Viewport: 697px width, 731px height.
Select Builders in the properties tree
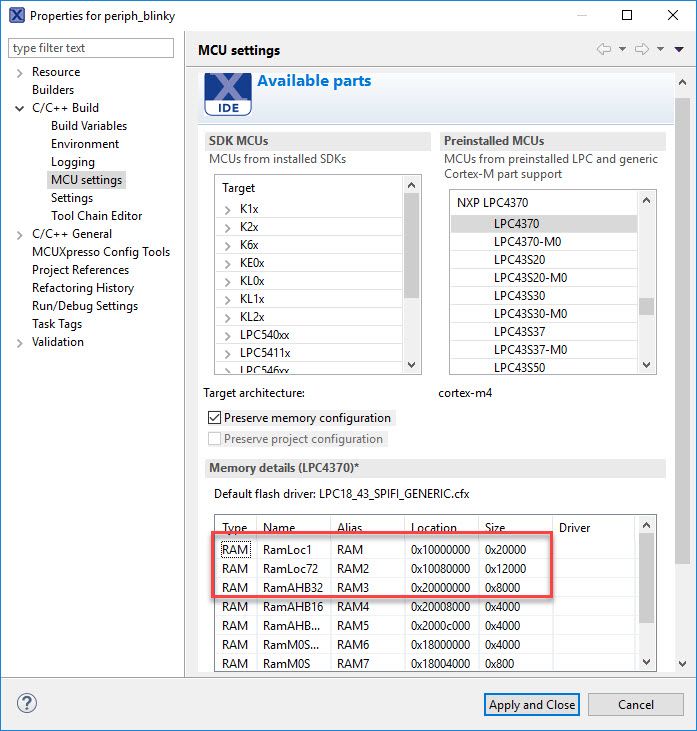click(x=53, y=90)
